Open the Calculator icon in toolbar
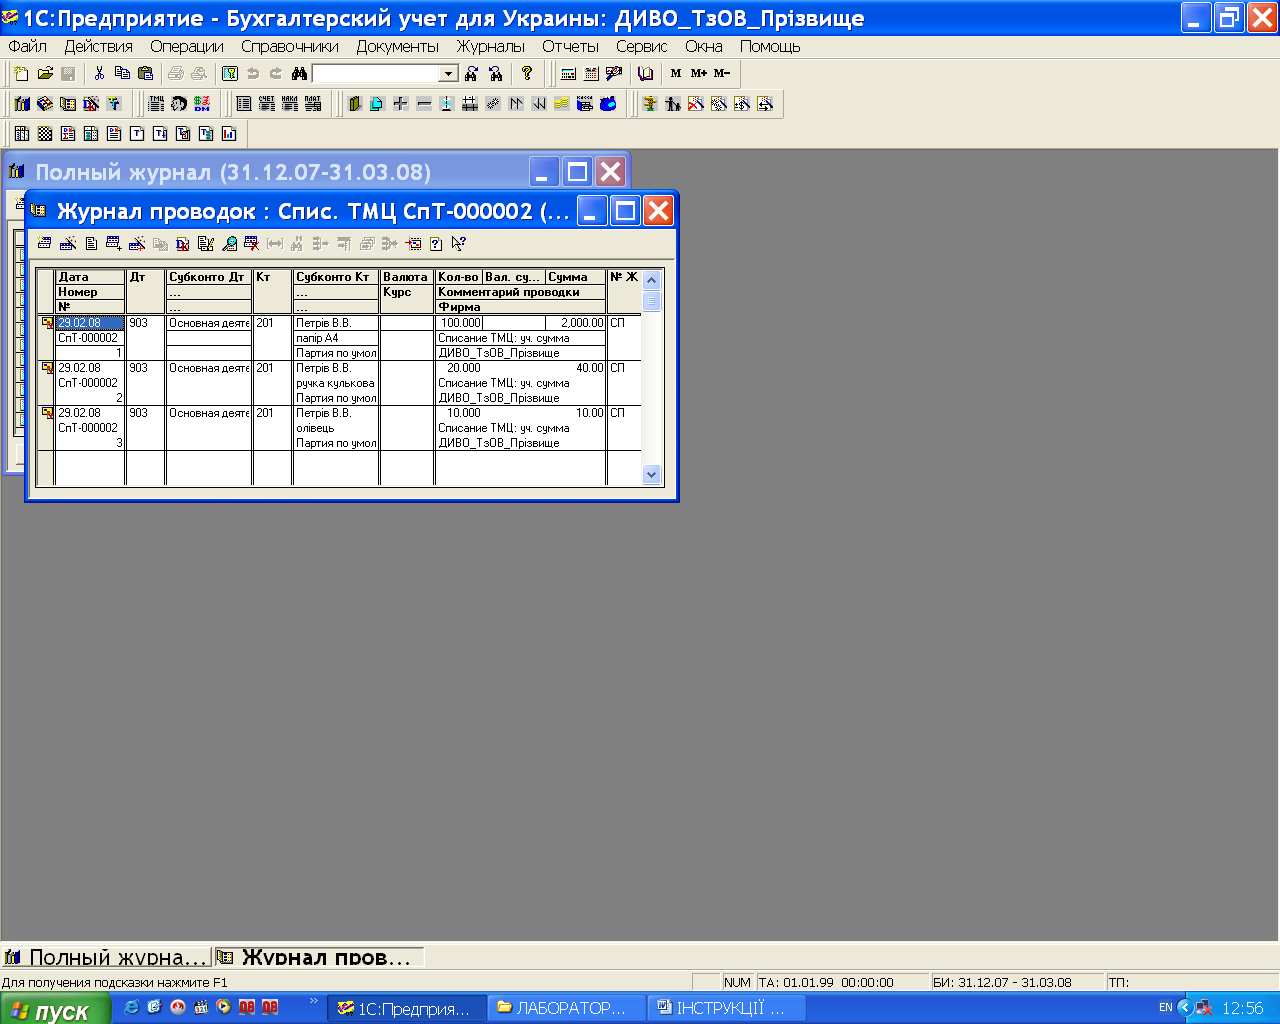 point(568,73)
